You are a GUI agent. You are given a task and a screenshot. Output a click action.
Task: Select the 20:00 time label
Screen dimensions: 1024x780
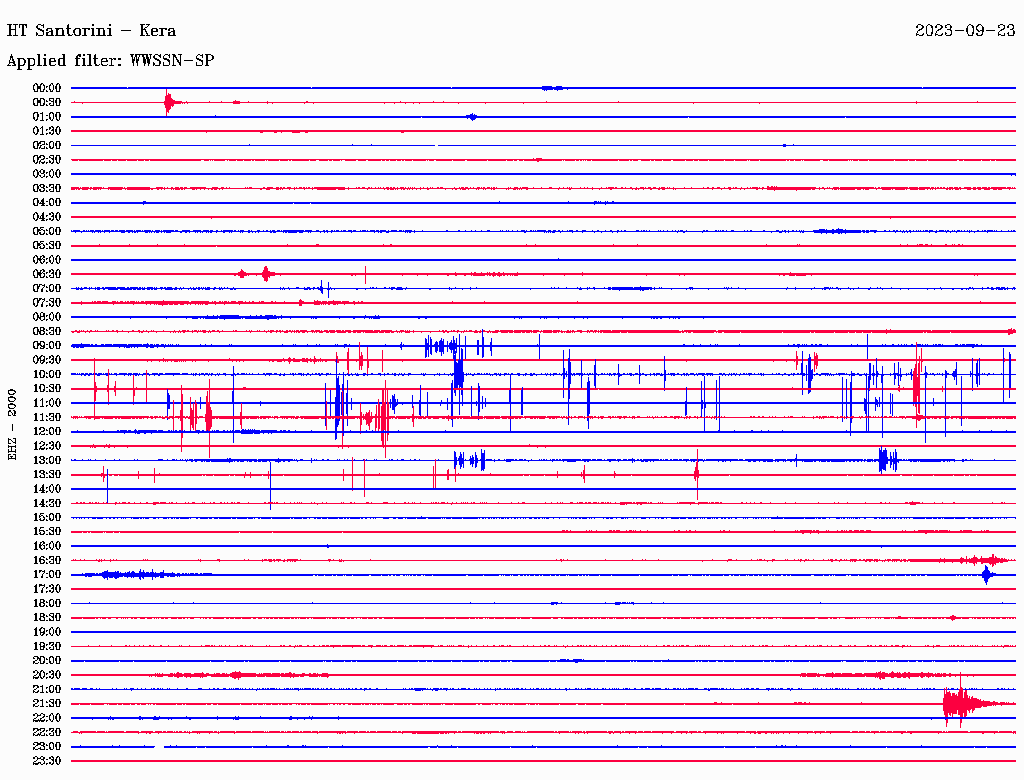[47, 660]
